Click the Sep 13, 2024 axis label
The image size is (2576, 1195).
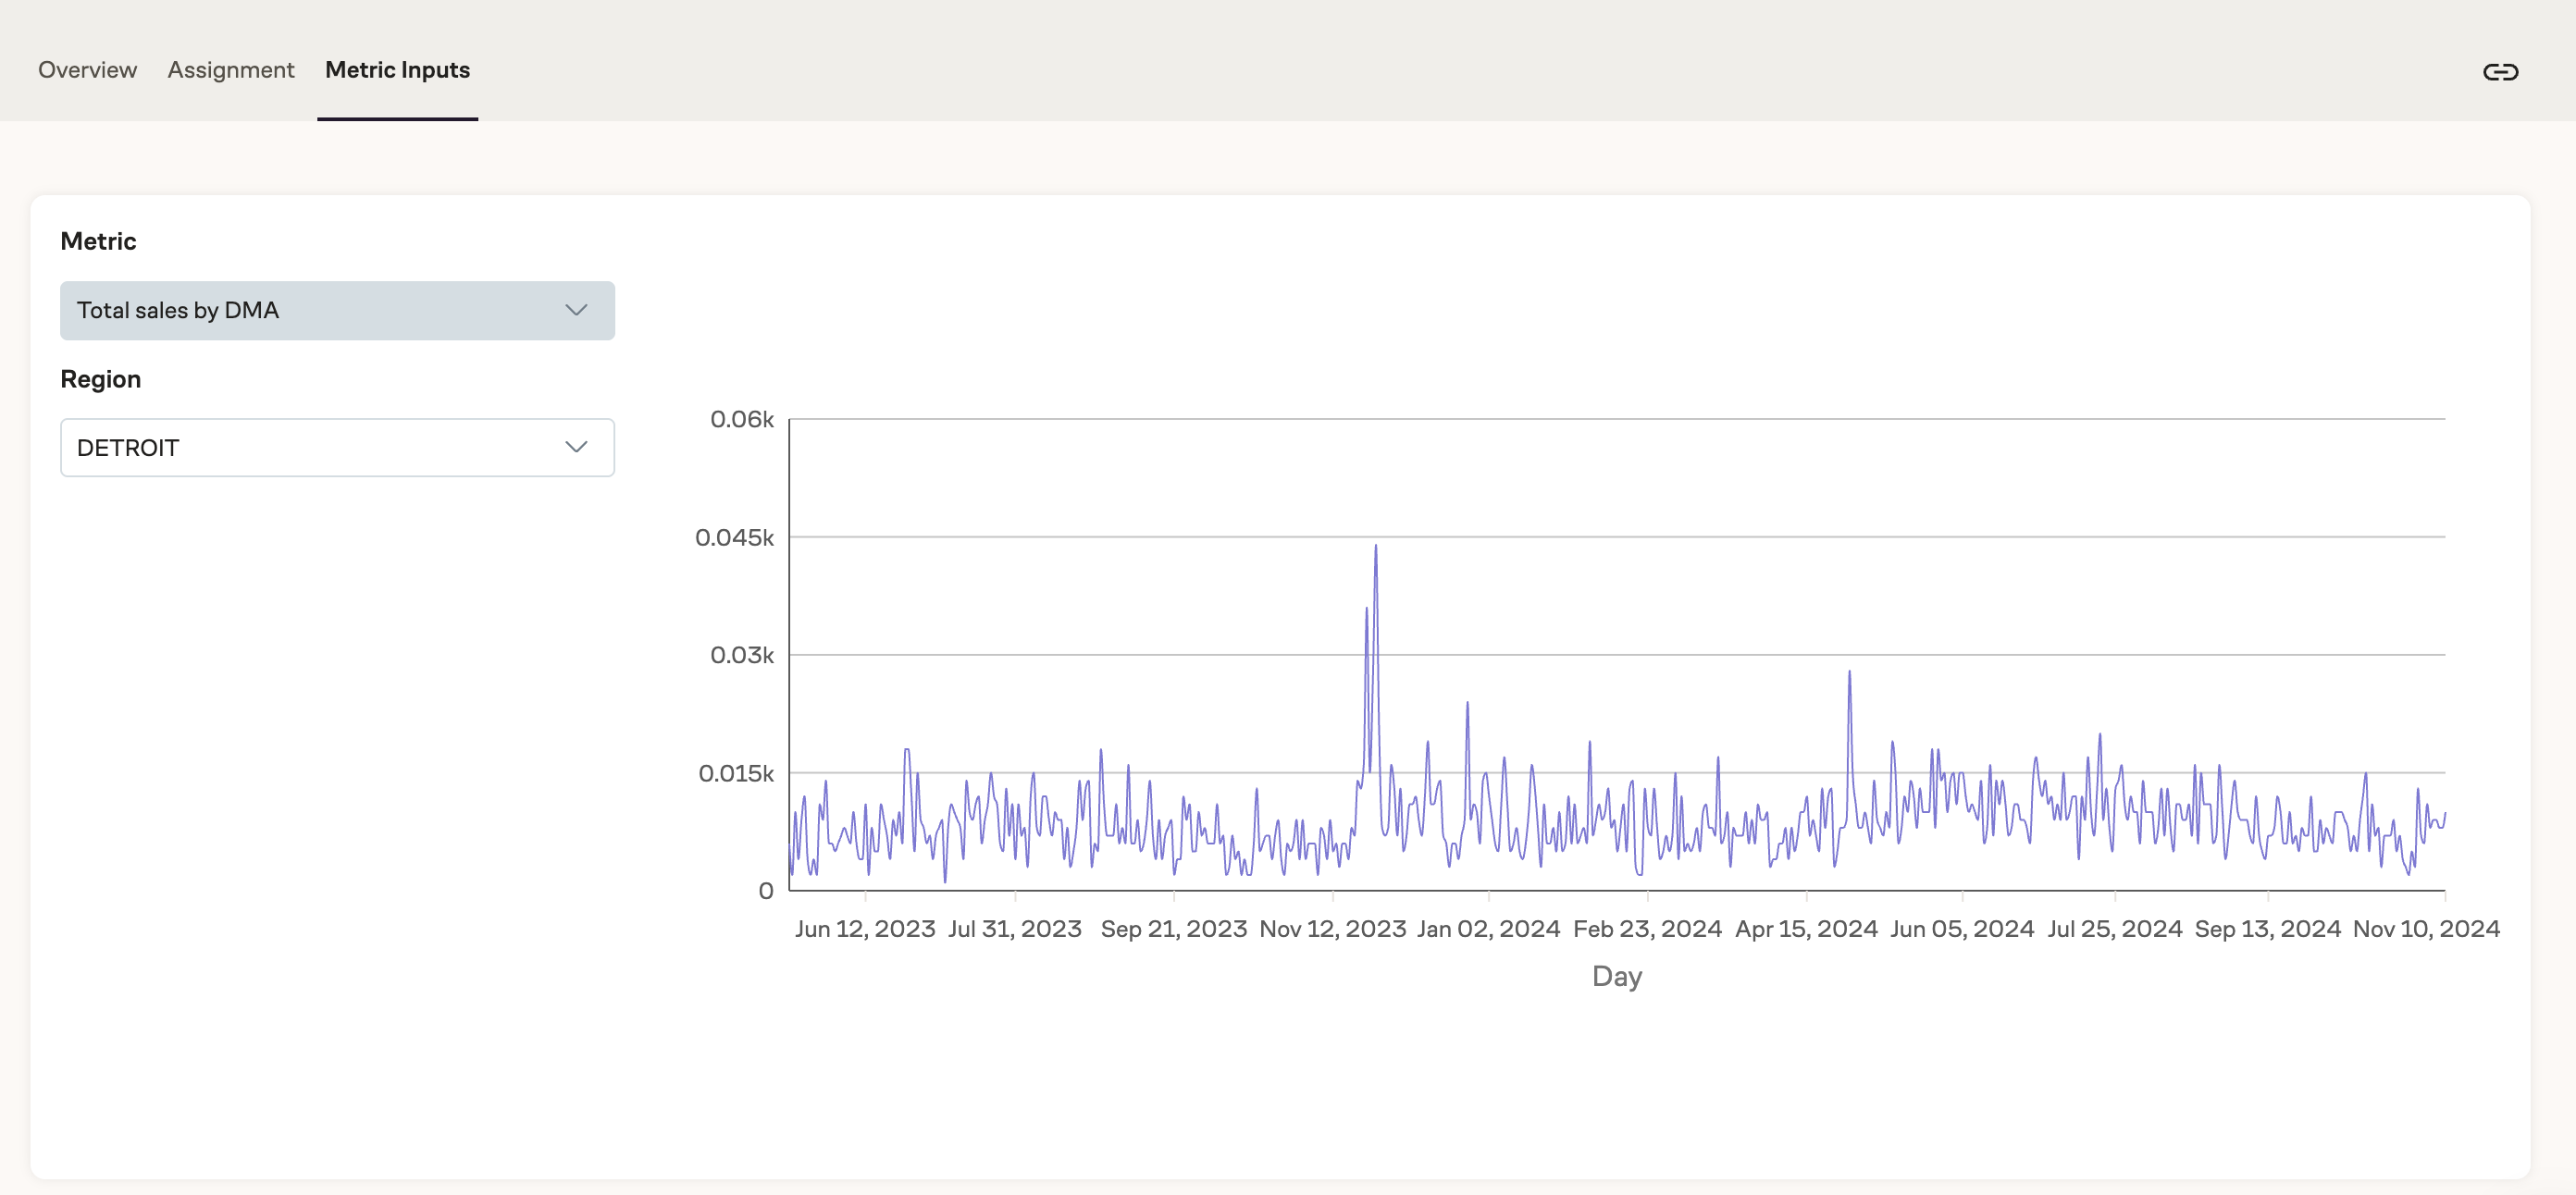pos(2267,928)
